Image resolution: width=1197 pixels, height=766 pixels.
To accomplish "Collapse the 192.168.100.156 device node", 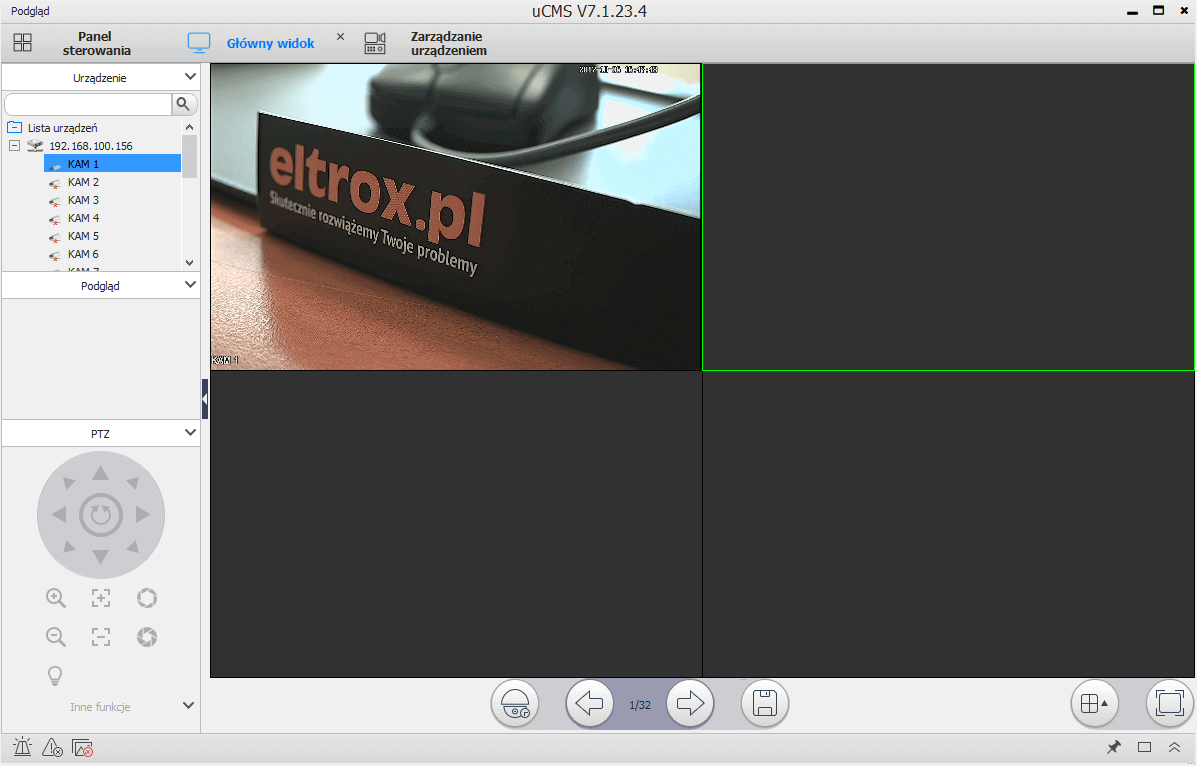I will [15, 145].
